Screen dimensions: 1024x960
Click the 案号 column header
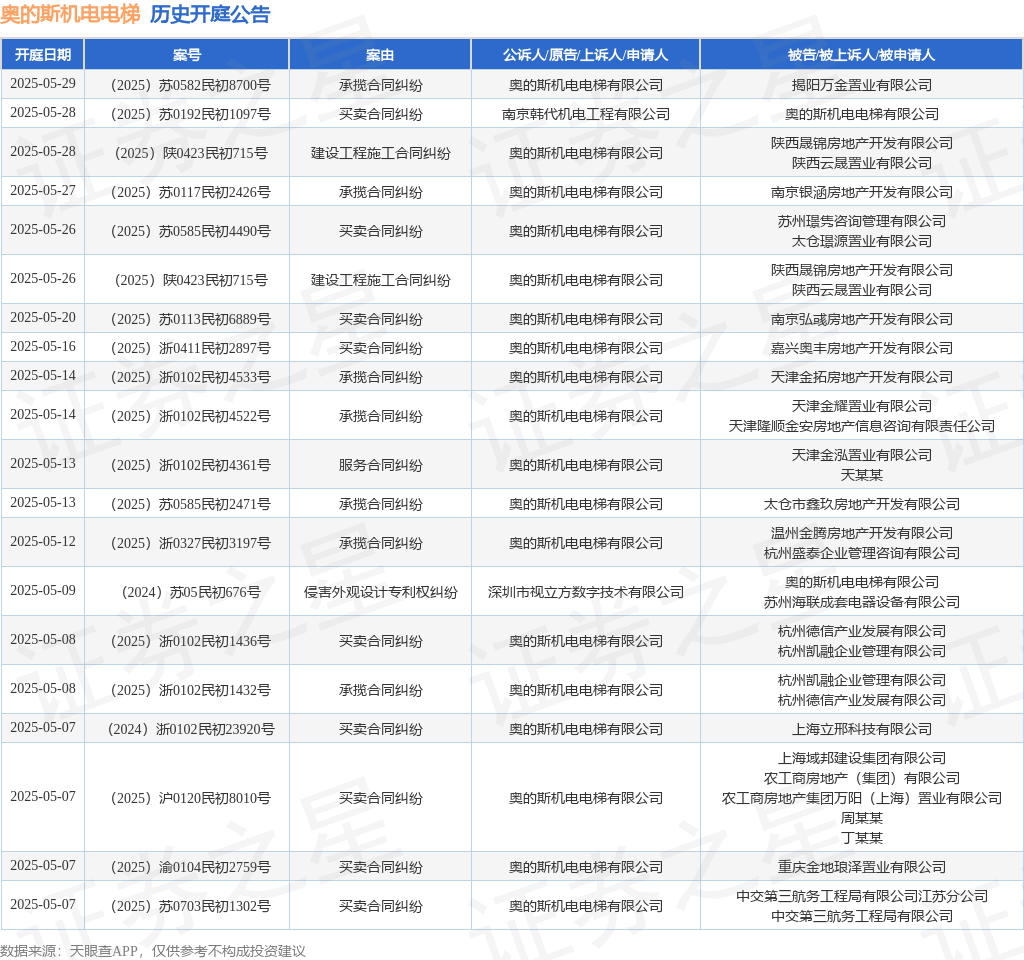coord(187,55)
